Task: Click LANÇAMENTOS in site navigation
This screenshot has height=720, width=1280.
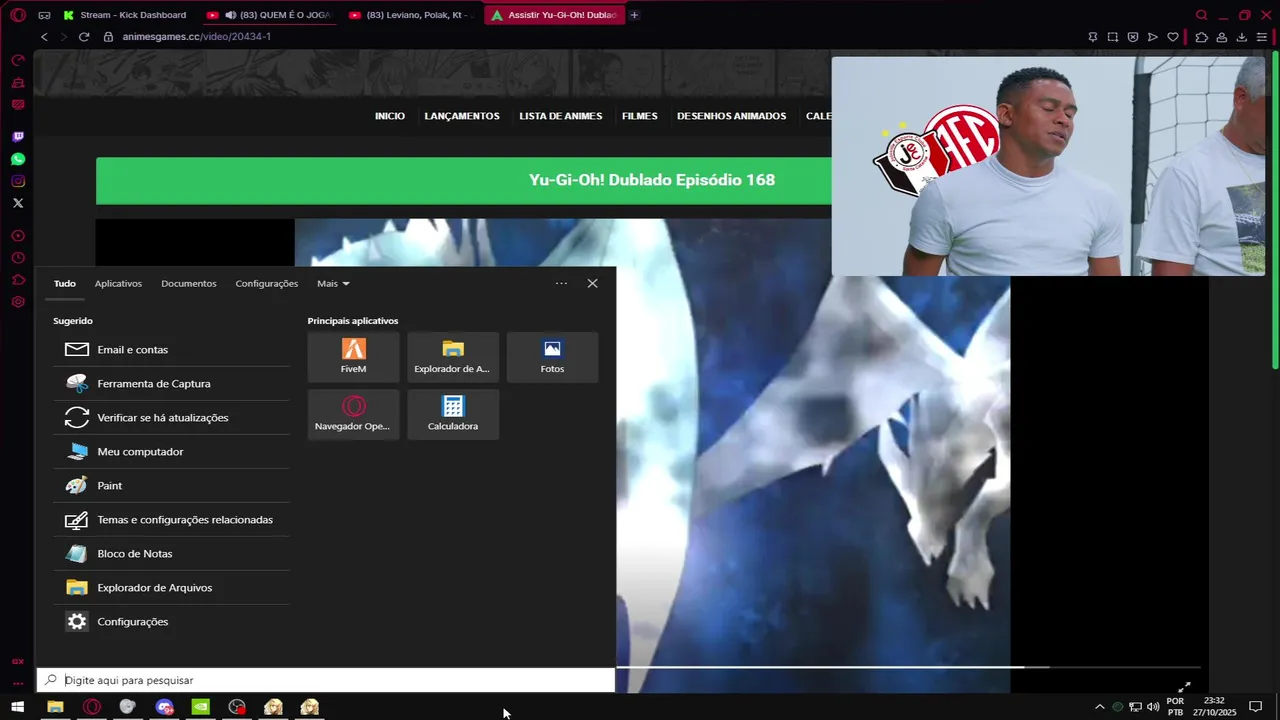Action: (462, 116)
